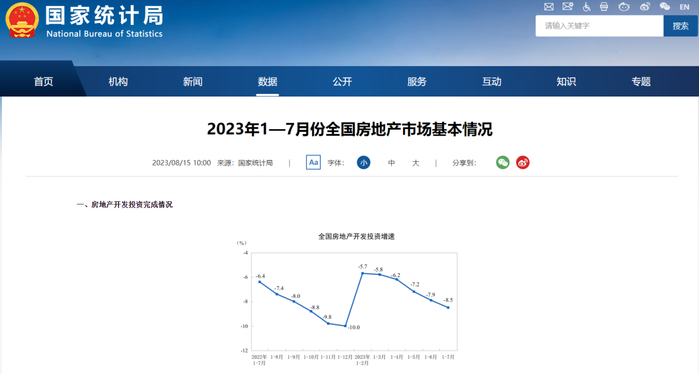Click the -5.8 data label on chart
The width and height of the screenshot is (699, 374).
(x=378, y=270)
